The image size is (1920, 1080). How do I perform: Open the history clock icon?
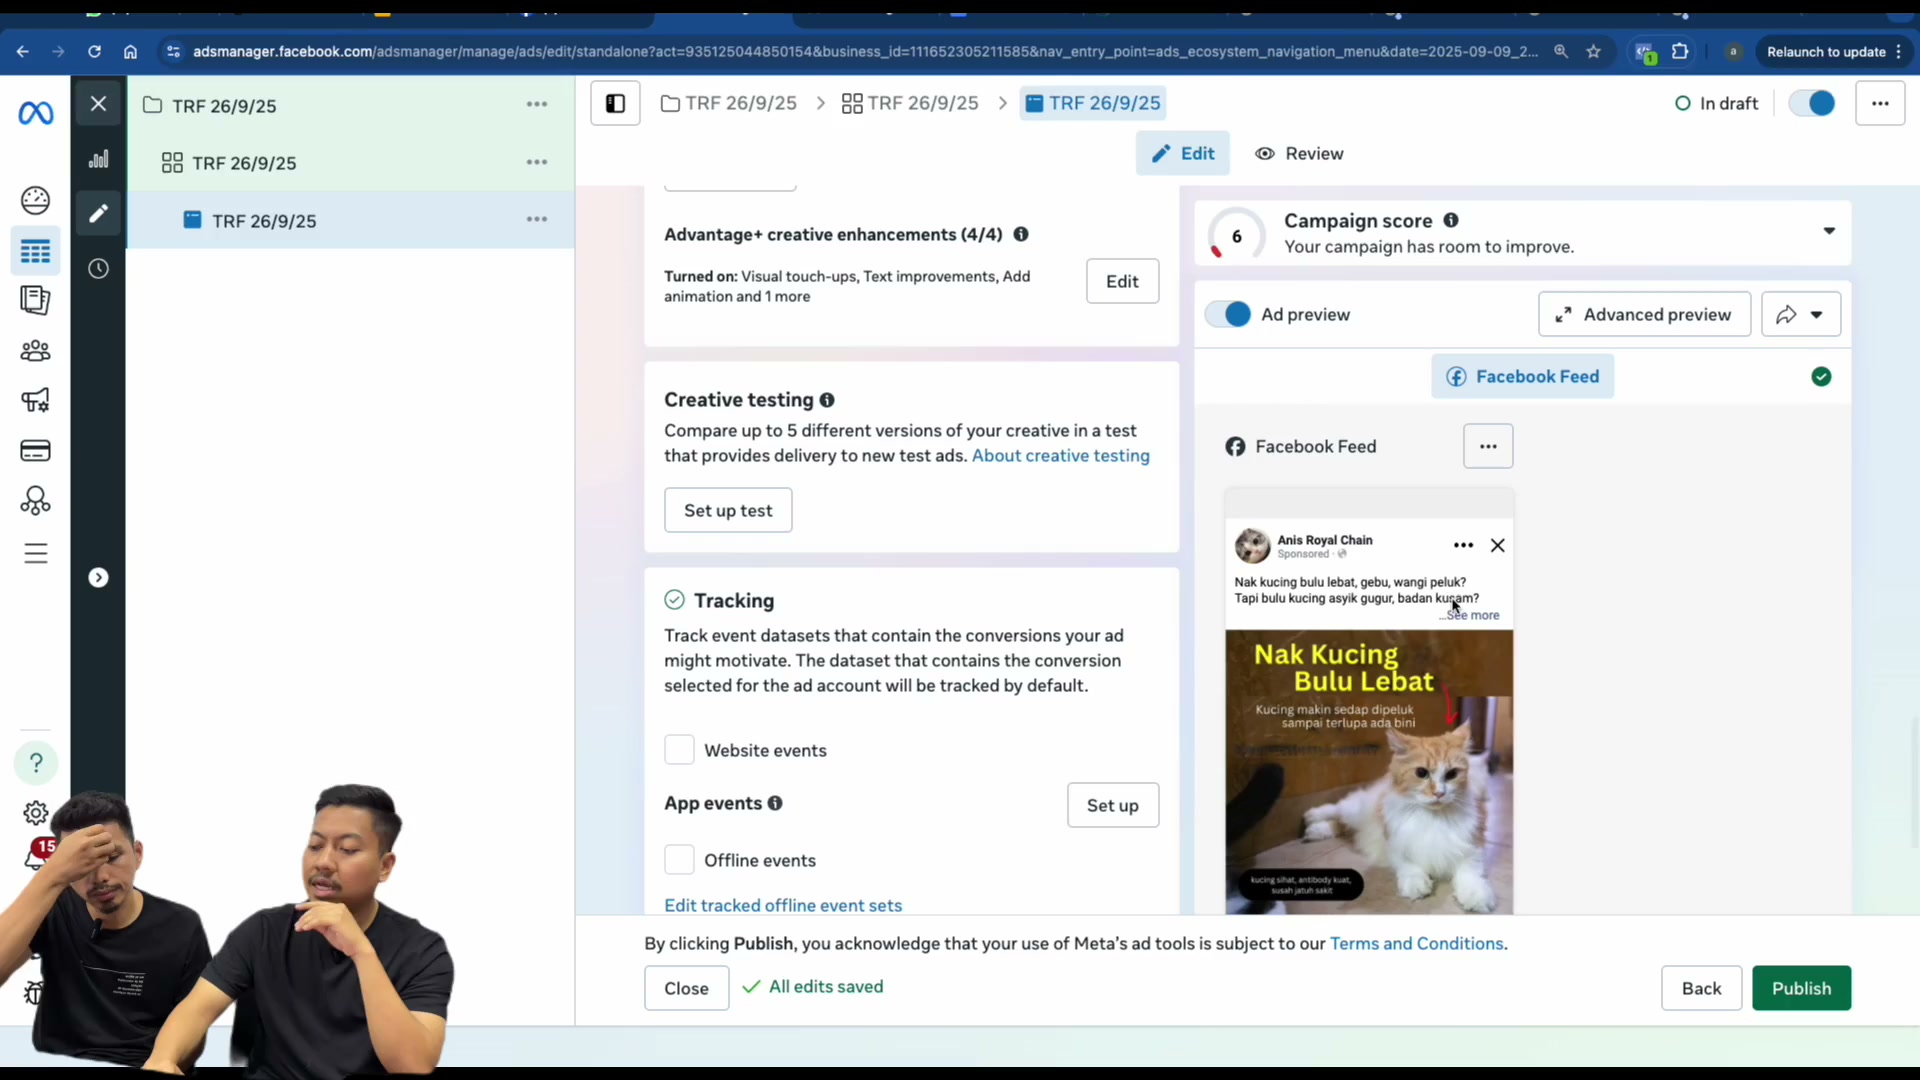(98, 268)
